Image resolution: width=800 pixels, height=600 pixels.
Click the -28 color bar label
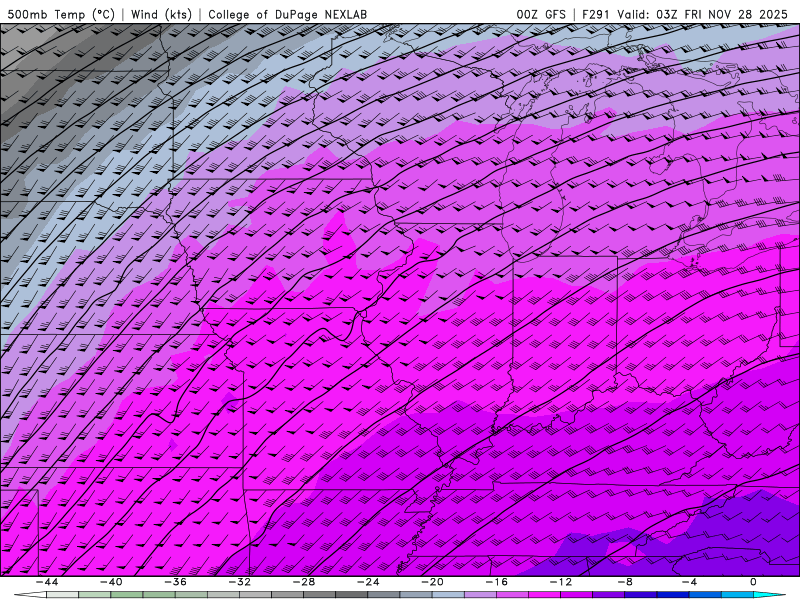304,582
